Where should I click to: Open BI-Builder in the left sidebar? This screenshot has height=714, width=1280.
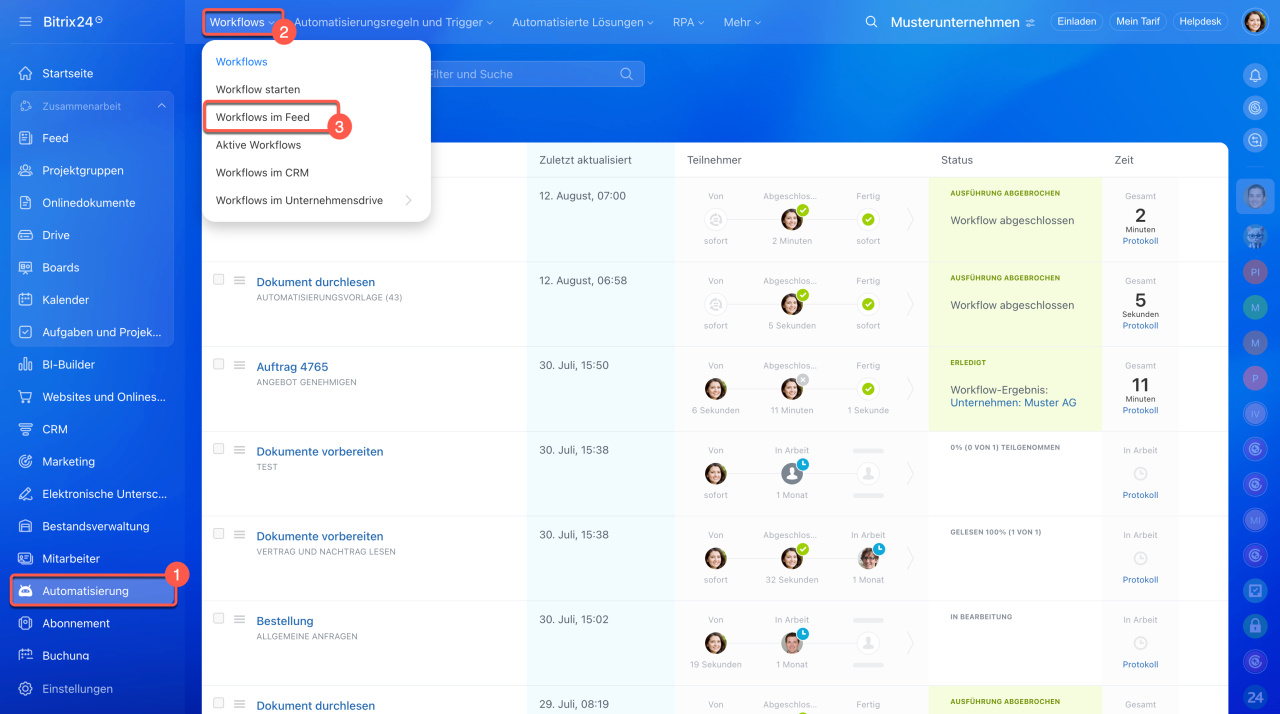pos(68,365)
